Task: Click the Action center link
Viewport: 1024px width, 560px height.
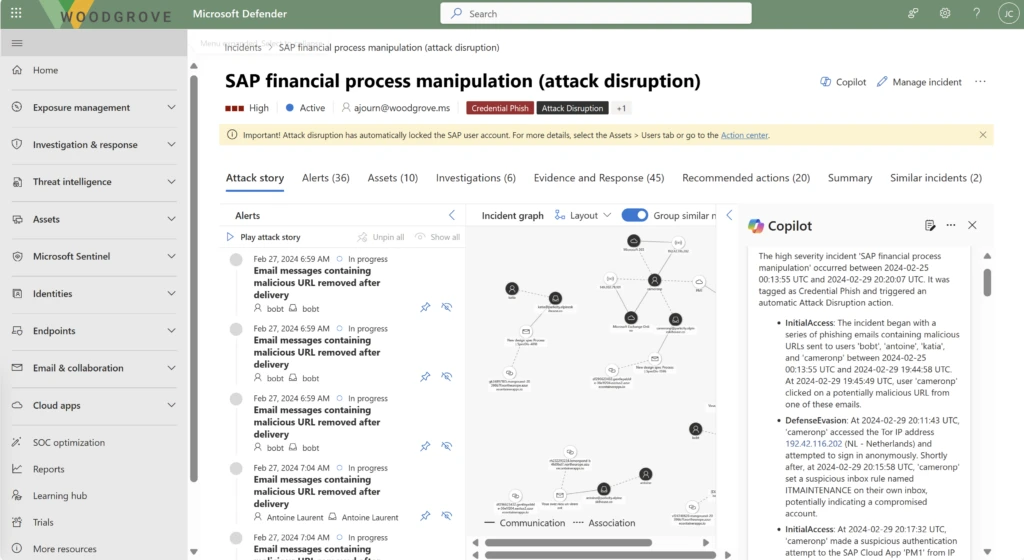Action: point(744,135)
